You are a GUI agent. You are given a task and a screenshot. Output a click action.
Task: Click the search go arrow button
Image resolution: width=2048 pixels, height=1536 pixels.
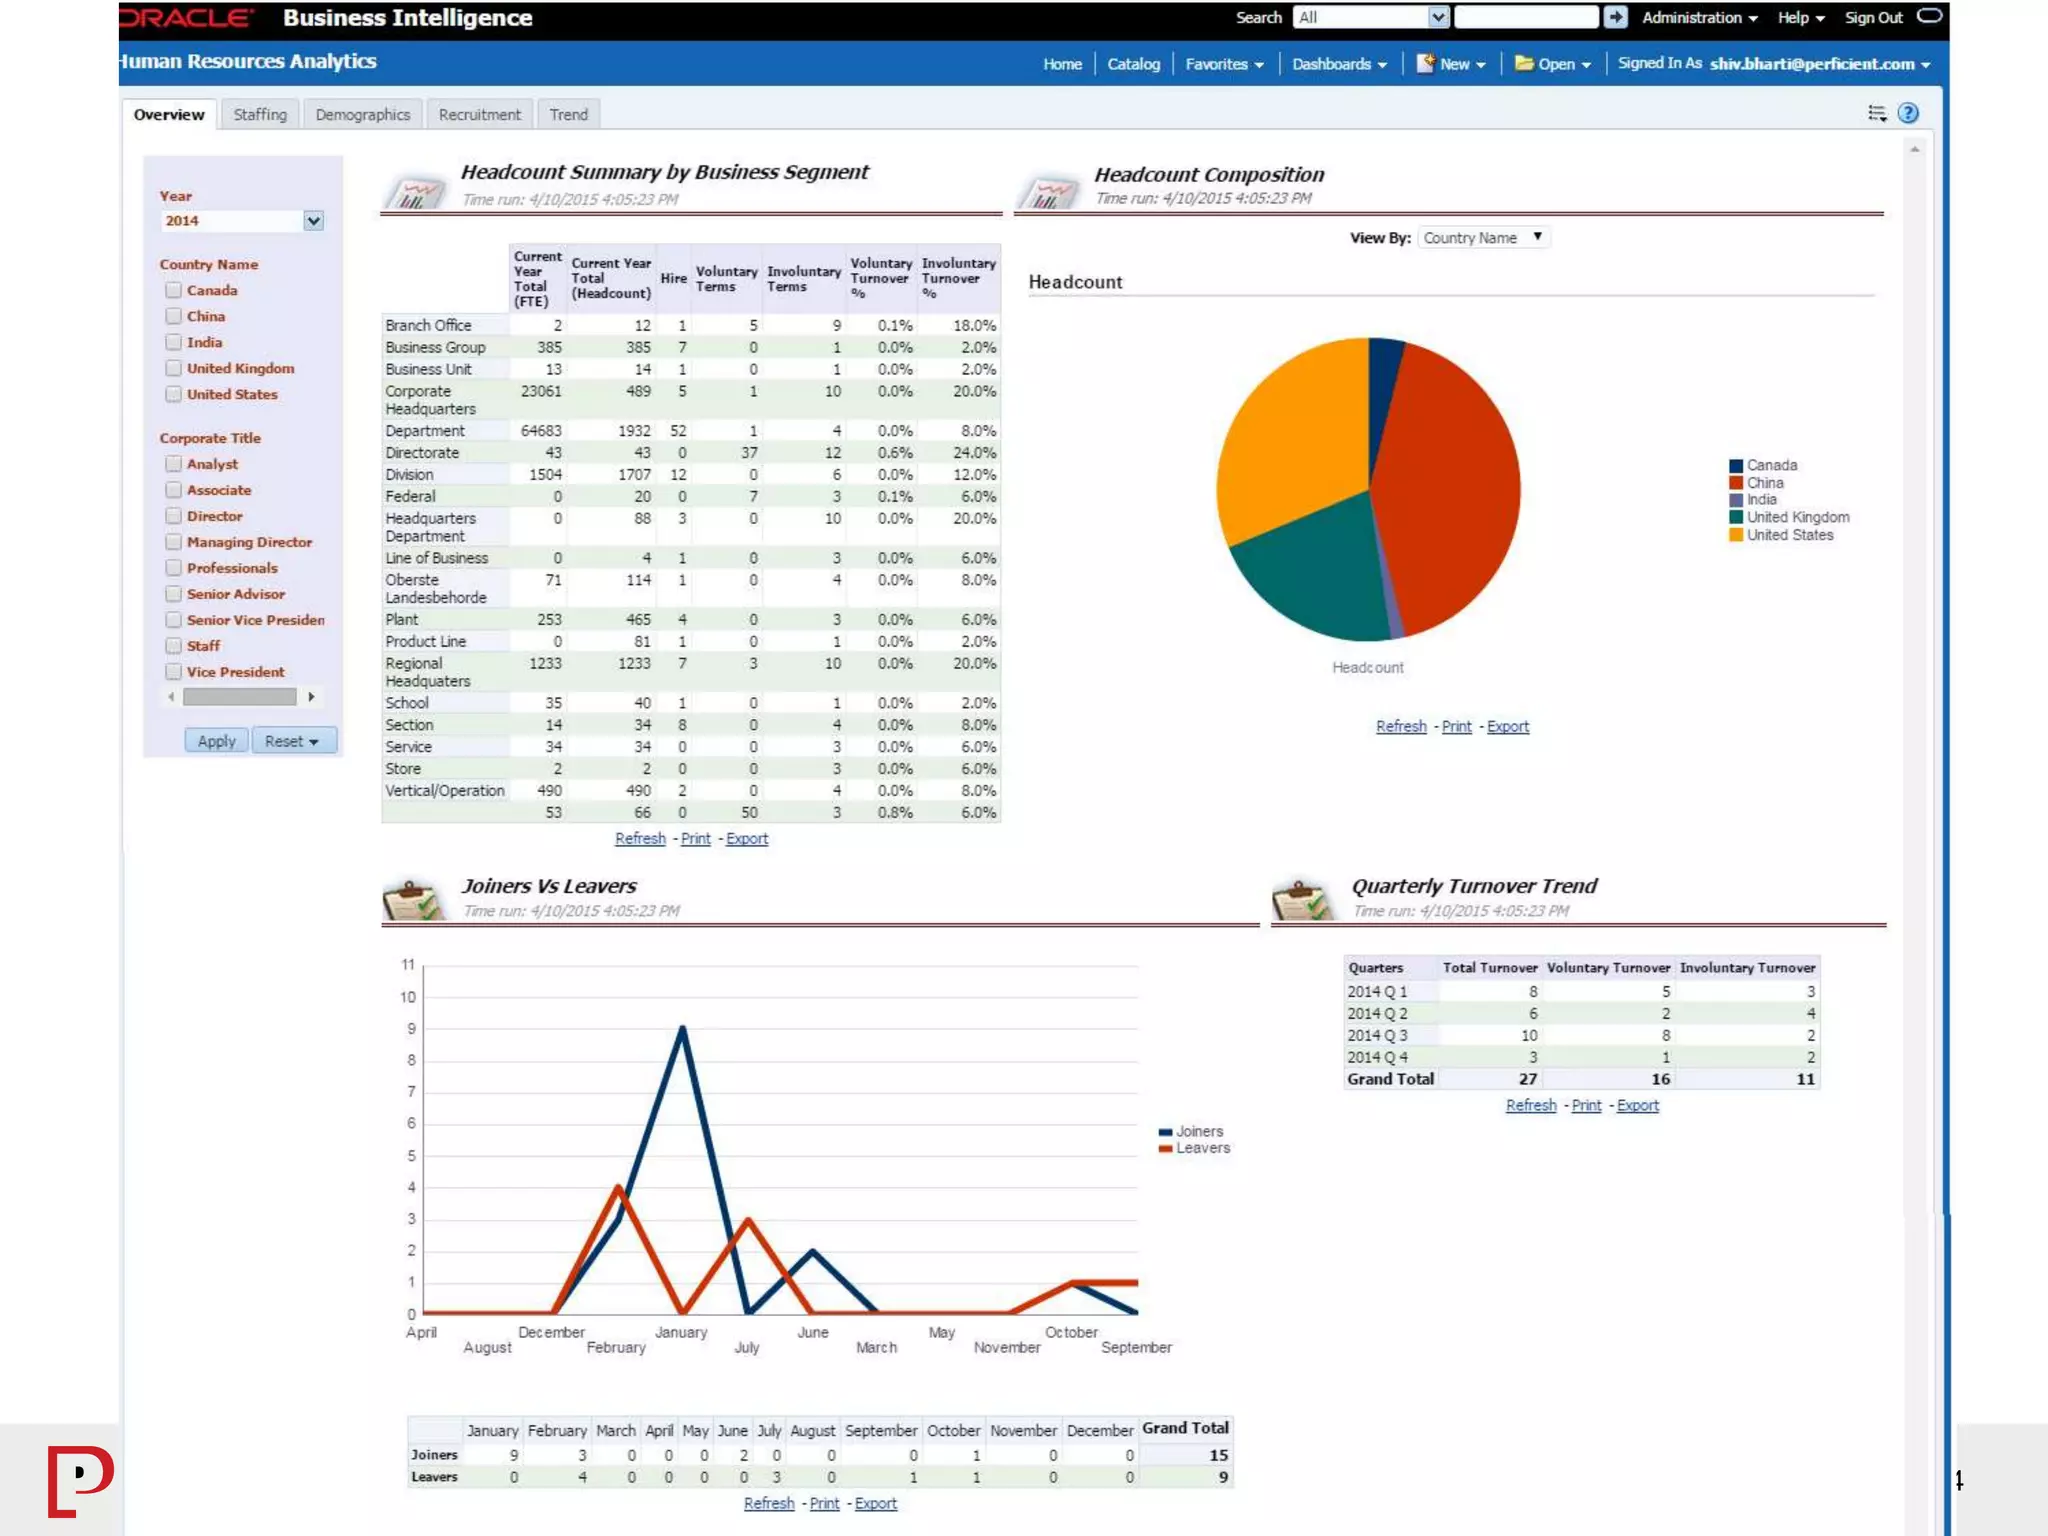[1614, 17]
